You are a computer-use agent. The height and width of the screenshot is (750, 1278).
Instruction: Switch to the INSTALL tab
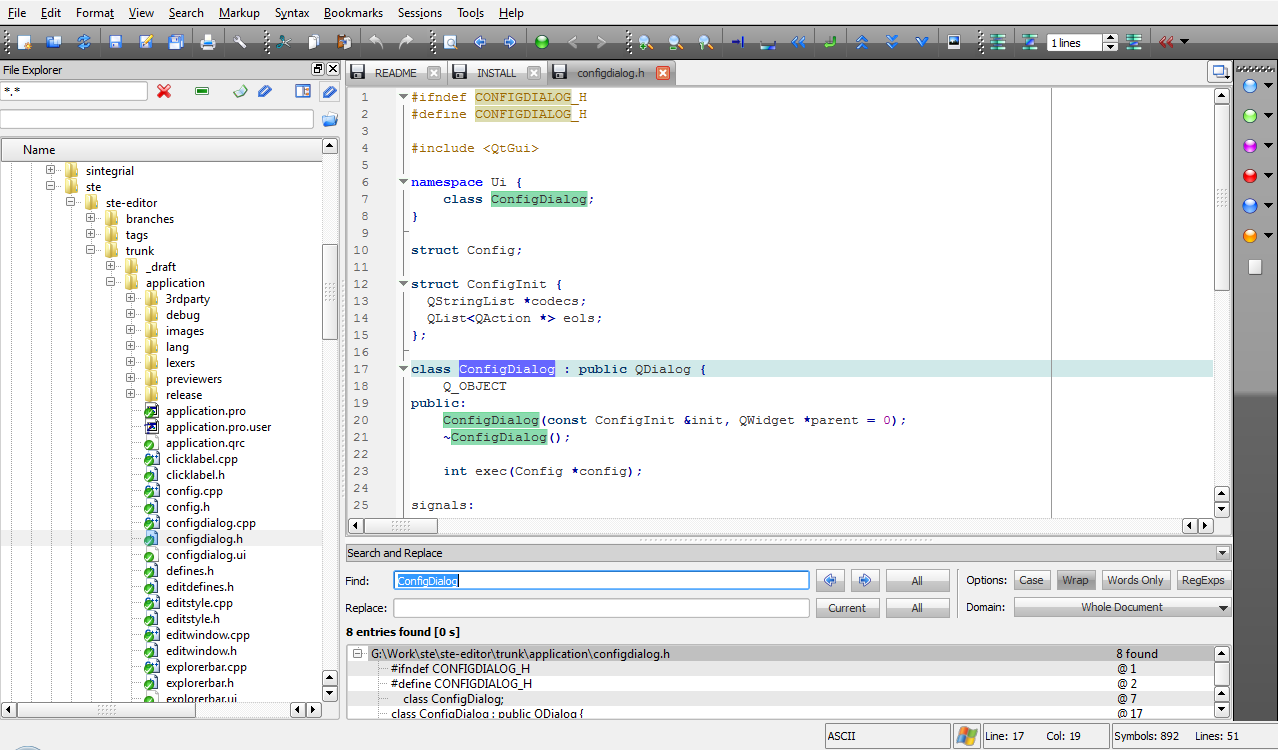pos(496,73)
